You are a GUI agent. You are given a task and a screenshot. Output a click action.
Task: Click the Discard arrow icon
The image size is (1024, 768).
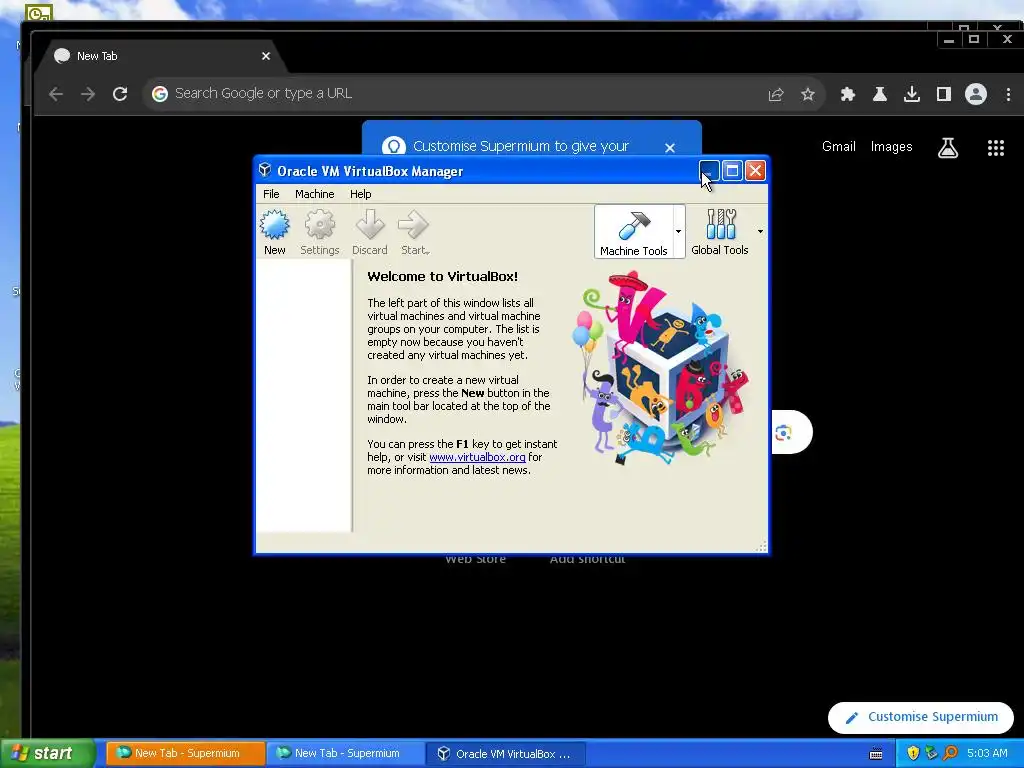coord(370,232)
